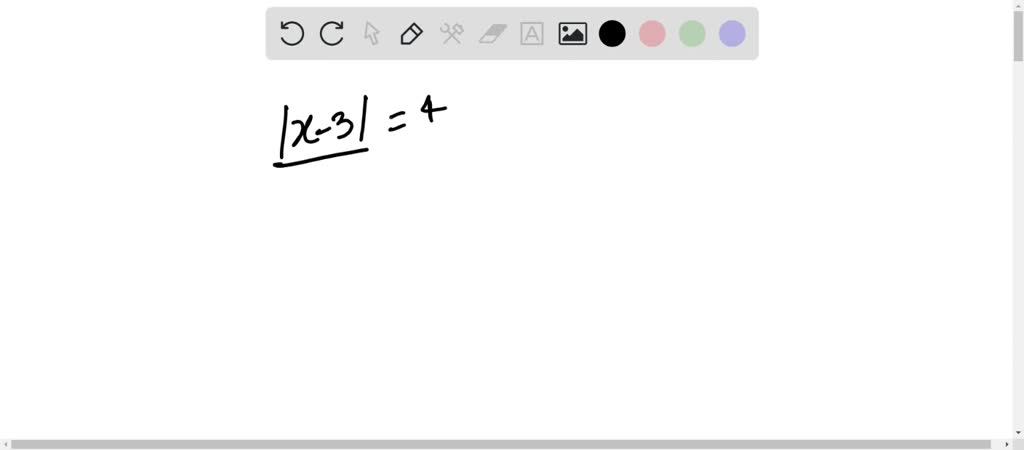1024x450 pixels.
Task: Click the scroll up arrow
Action: coord(1018,5)
